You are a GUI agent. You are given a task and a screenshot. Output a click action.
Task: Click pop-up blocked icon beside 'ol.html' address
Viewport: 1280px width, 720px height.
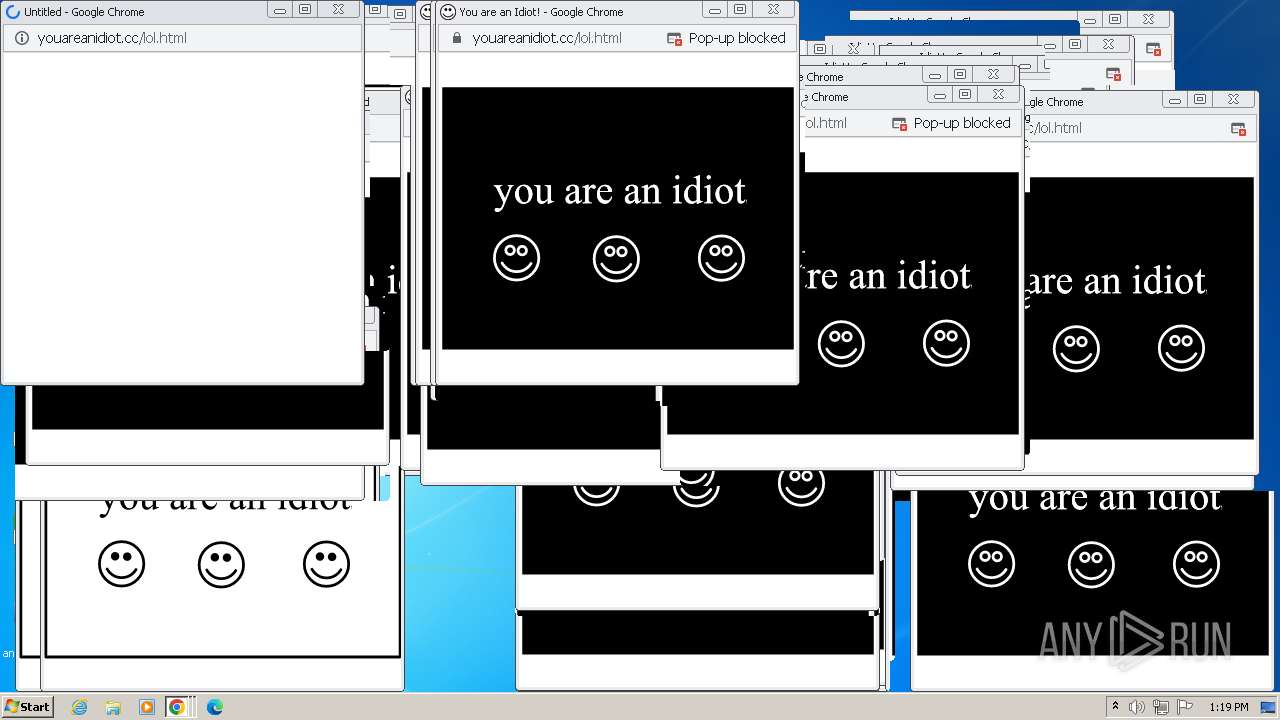(x=900, y=123)
